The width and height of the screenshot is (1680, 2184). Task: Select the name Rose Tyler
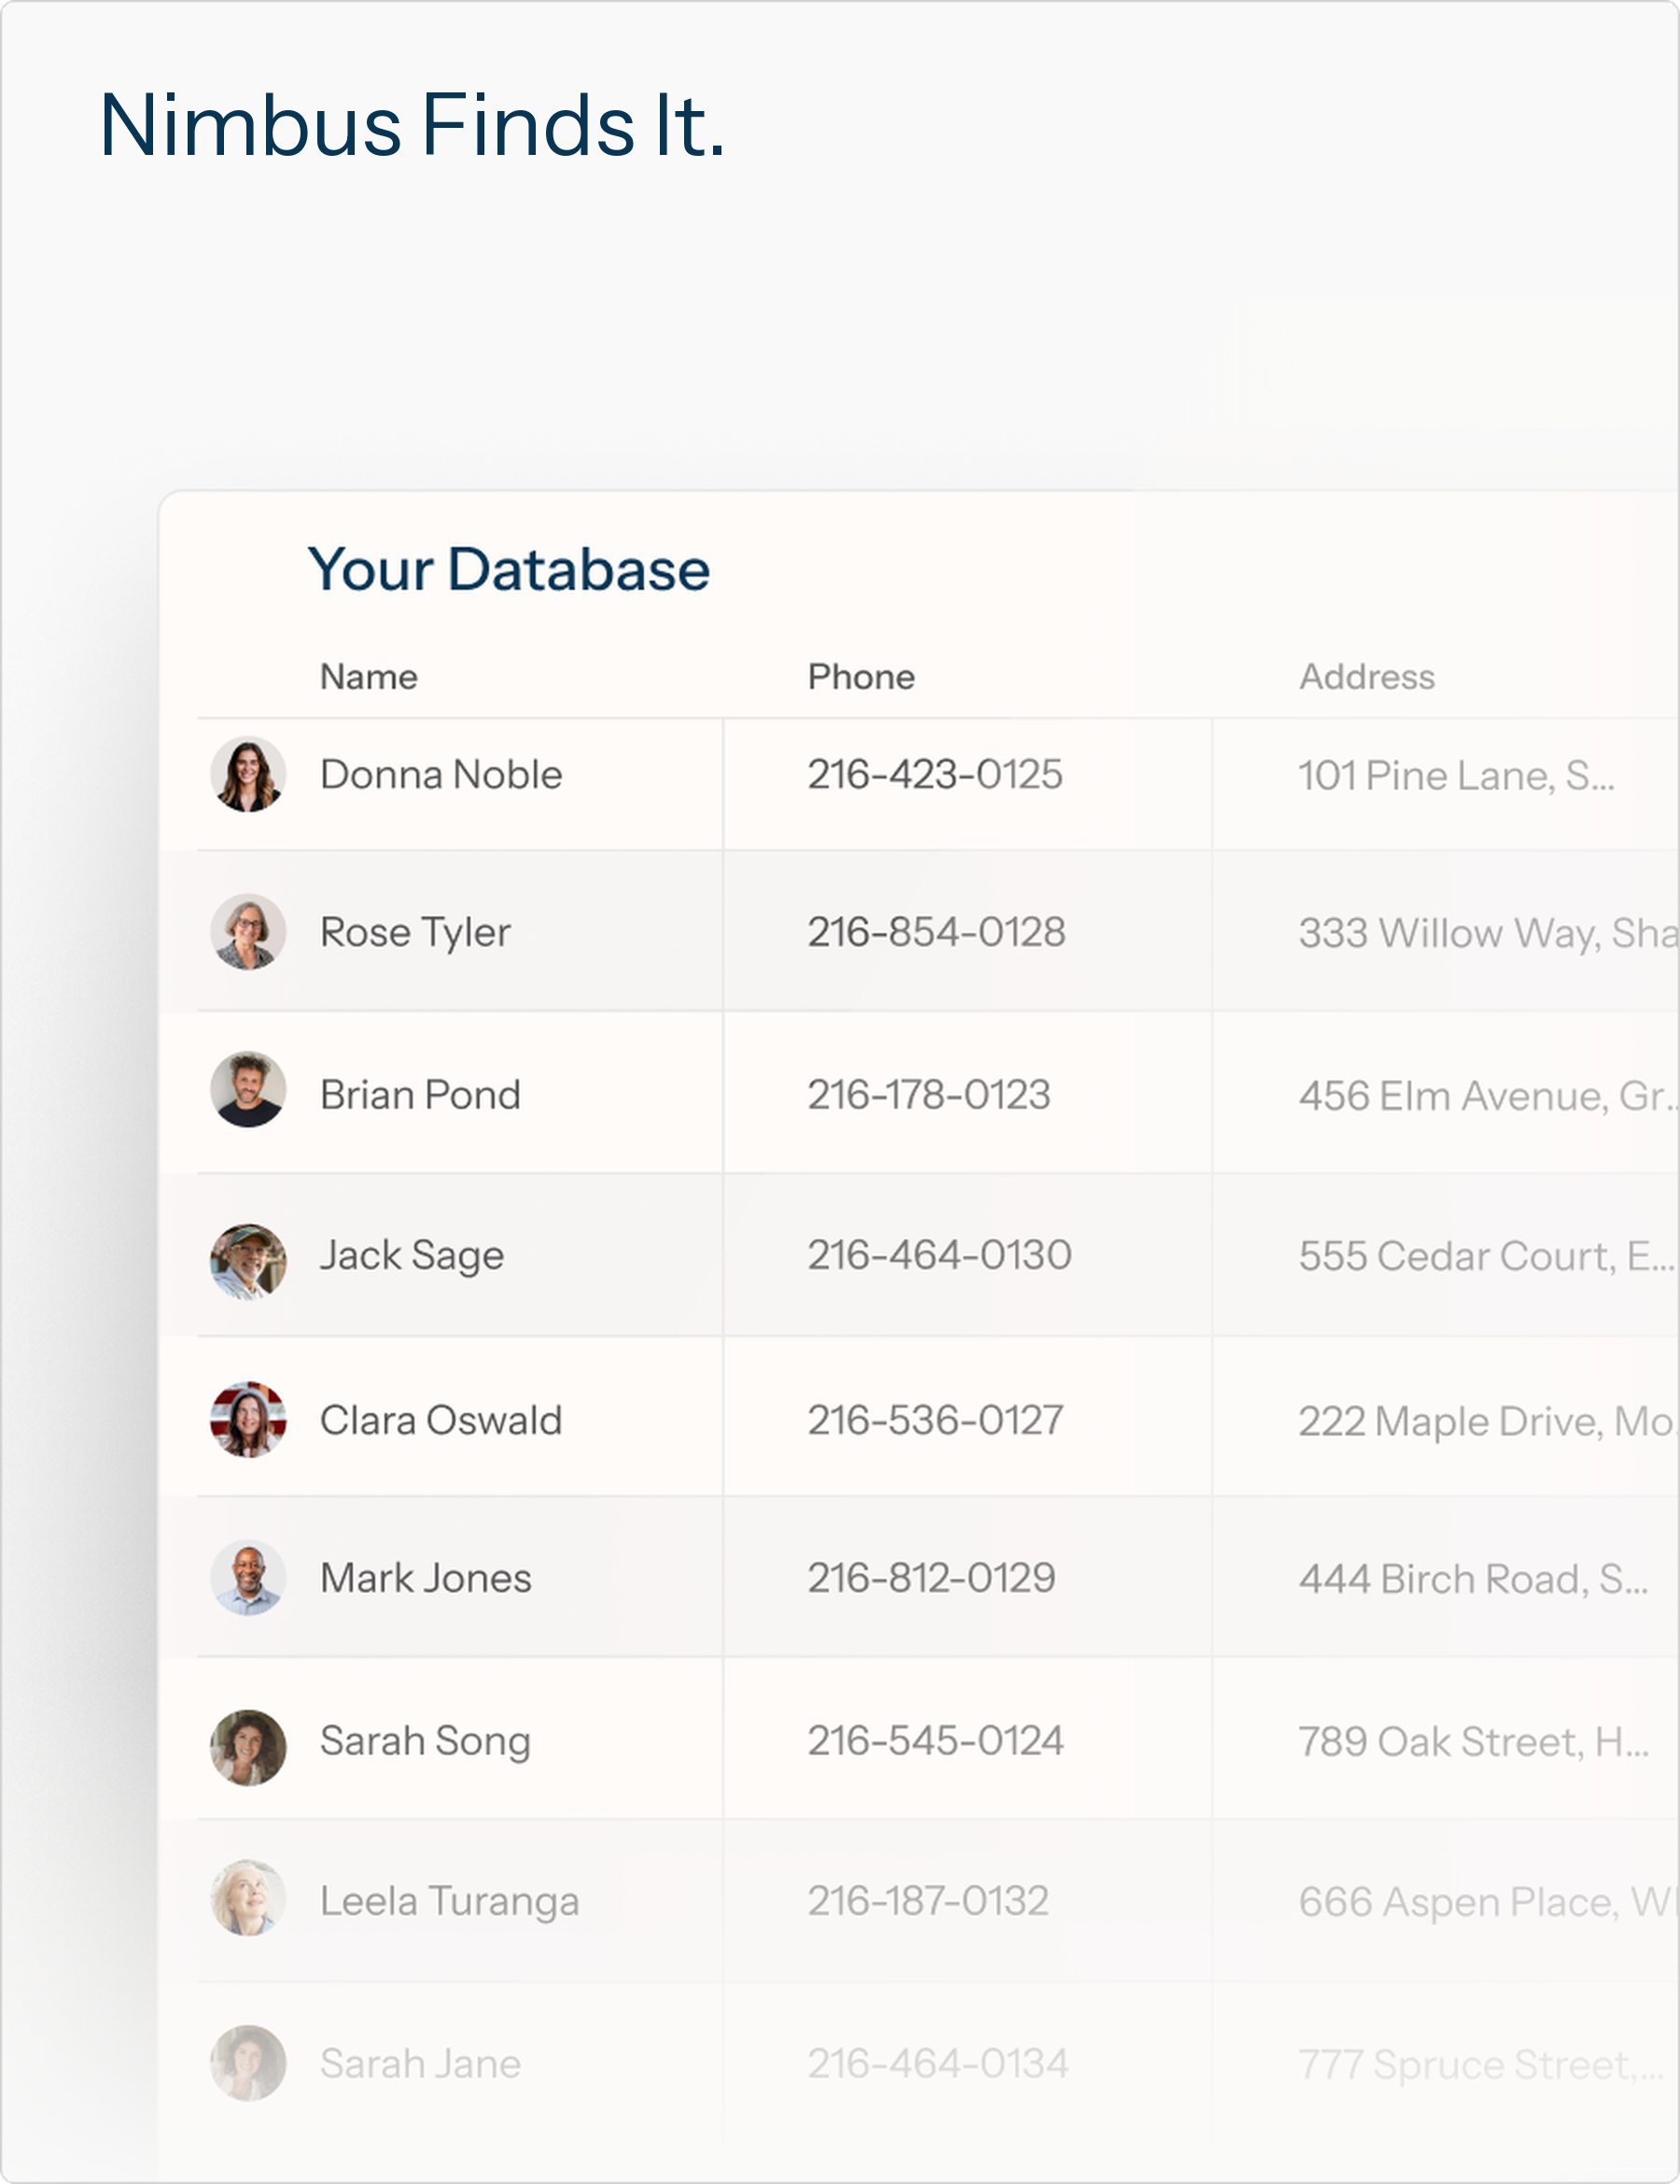tap(415, 933)
